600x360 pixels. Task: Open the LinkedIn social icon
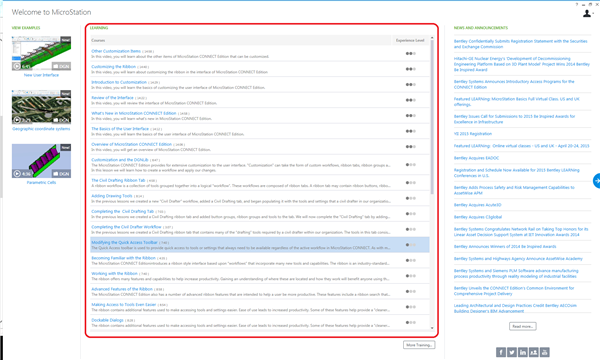click(523, 352)
